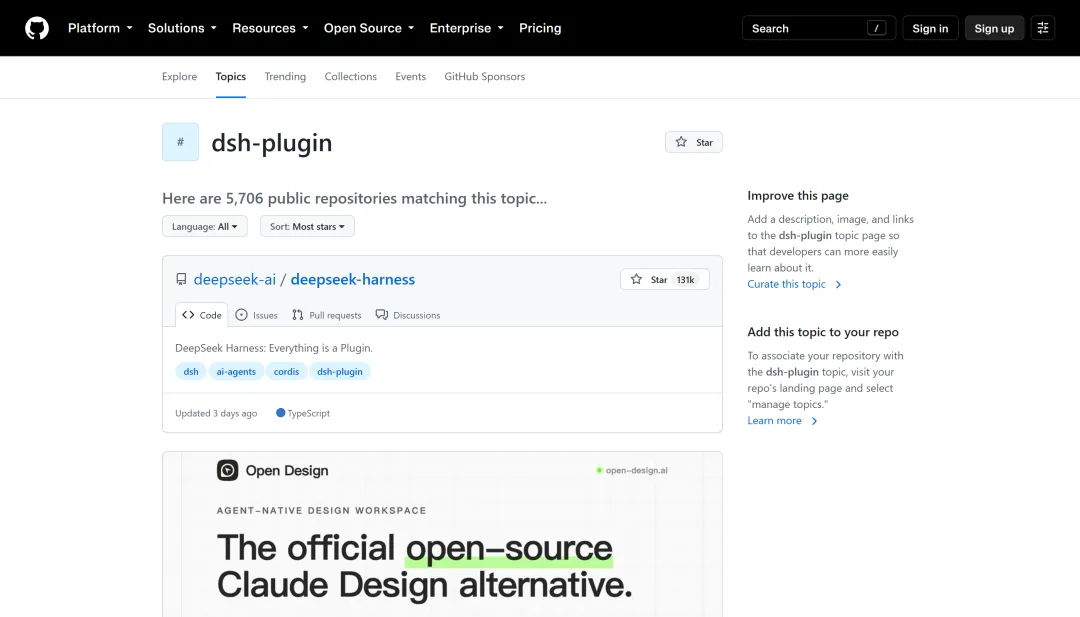This screenshot has width=1080, height=617.
Task: Click the dsh topic tag
Action: [x=191, y=371]
